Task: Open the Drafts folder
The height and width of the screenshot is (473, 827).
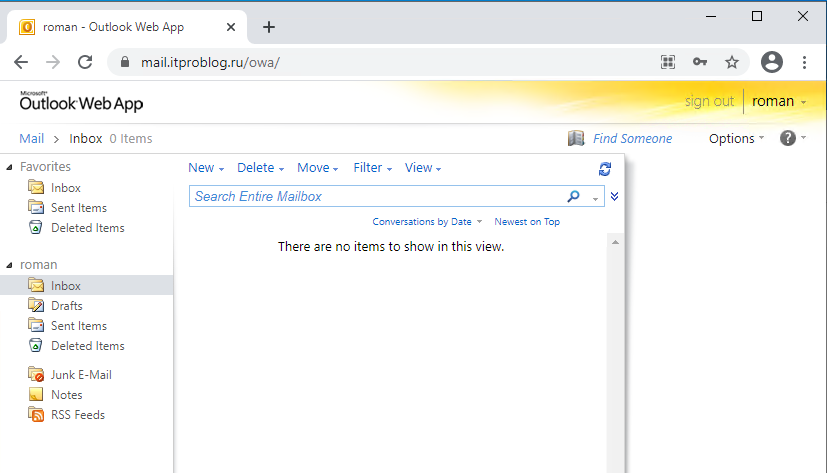Action: [x=66, y=306]
